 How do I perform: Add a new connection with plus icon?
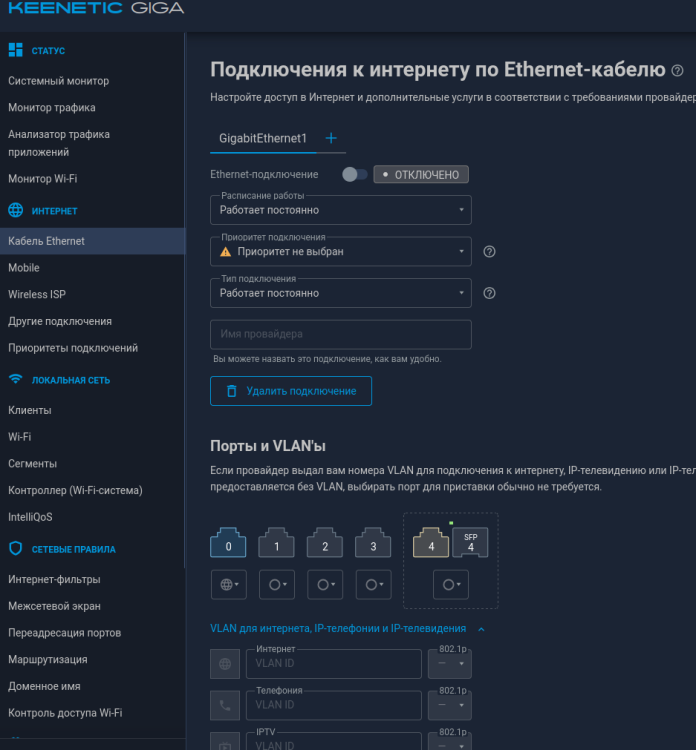[331, 138]
